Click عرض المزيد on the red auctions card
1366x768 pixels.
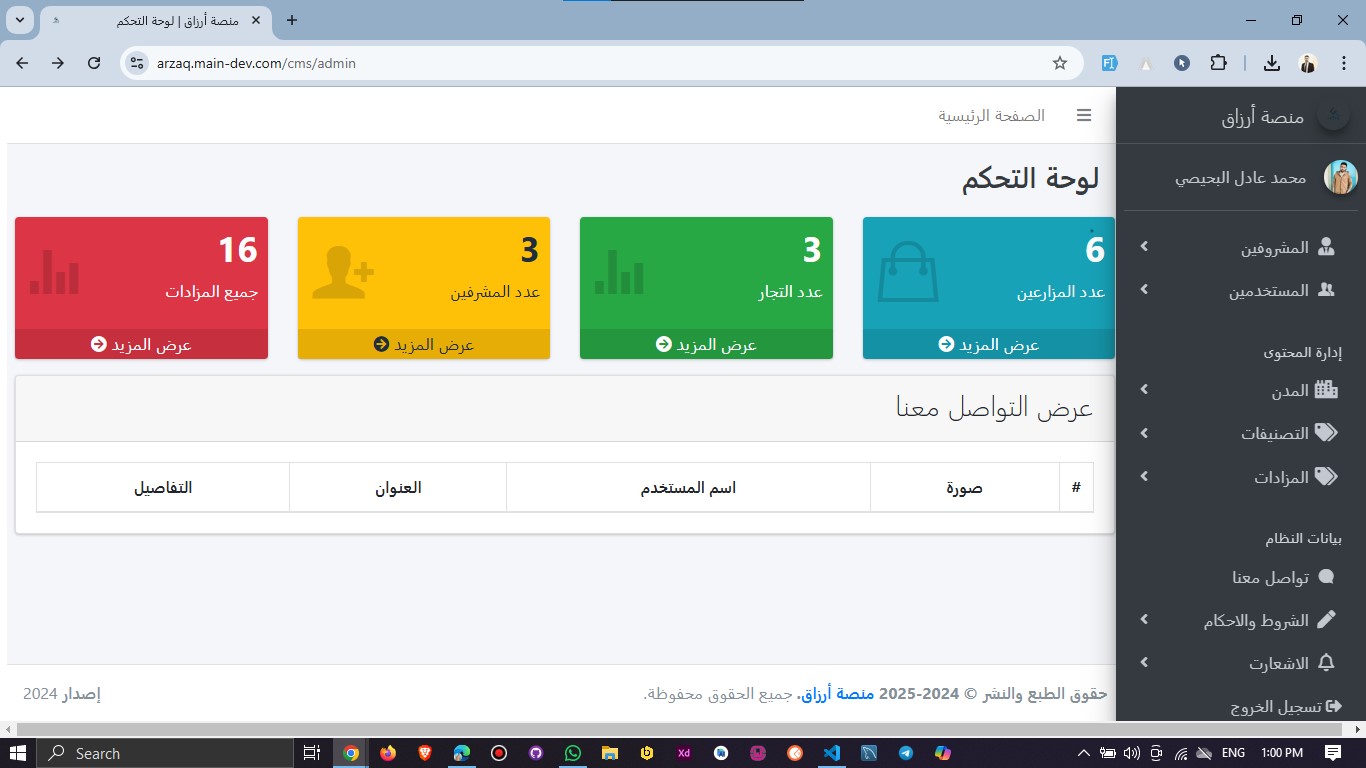[x=141, y=344]
